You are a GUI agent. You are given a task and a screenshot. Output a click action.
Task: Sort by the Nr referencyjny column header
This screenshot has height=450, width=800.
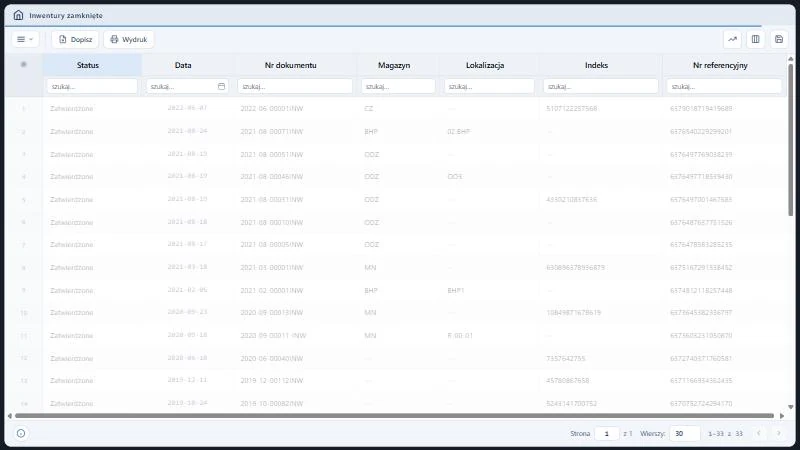point(720,65)
